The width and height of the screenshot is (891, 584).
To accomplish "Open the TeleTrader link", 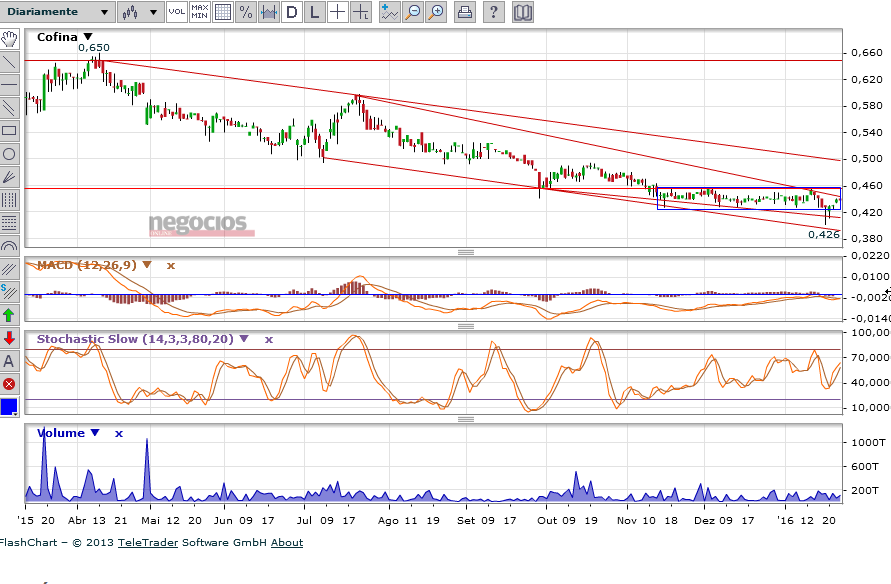I will coord(145,543).
